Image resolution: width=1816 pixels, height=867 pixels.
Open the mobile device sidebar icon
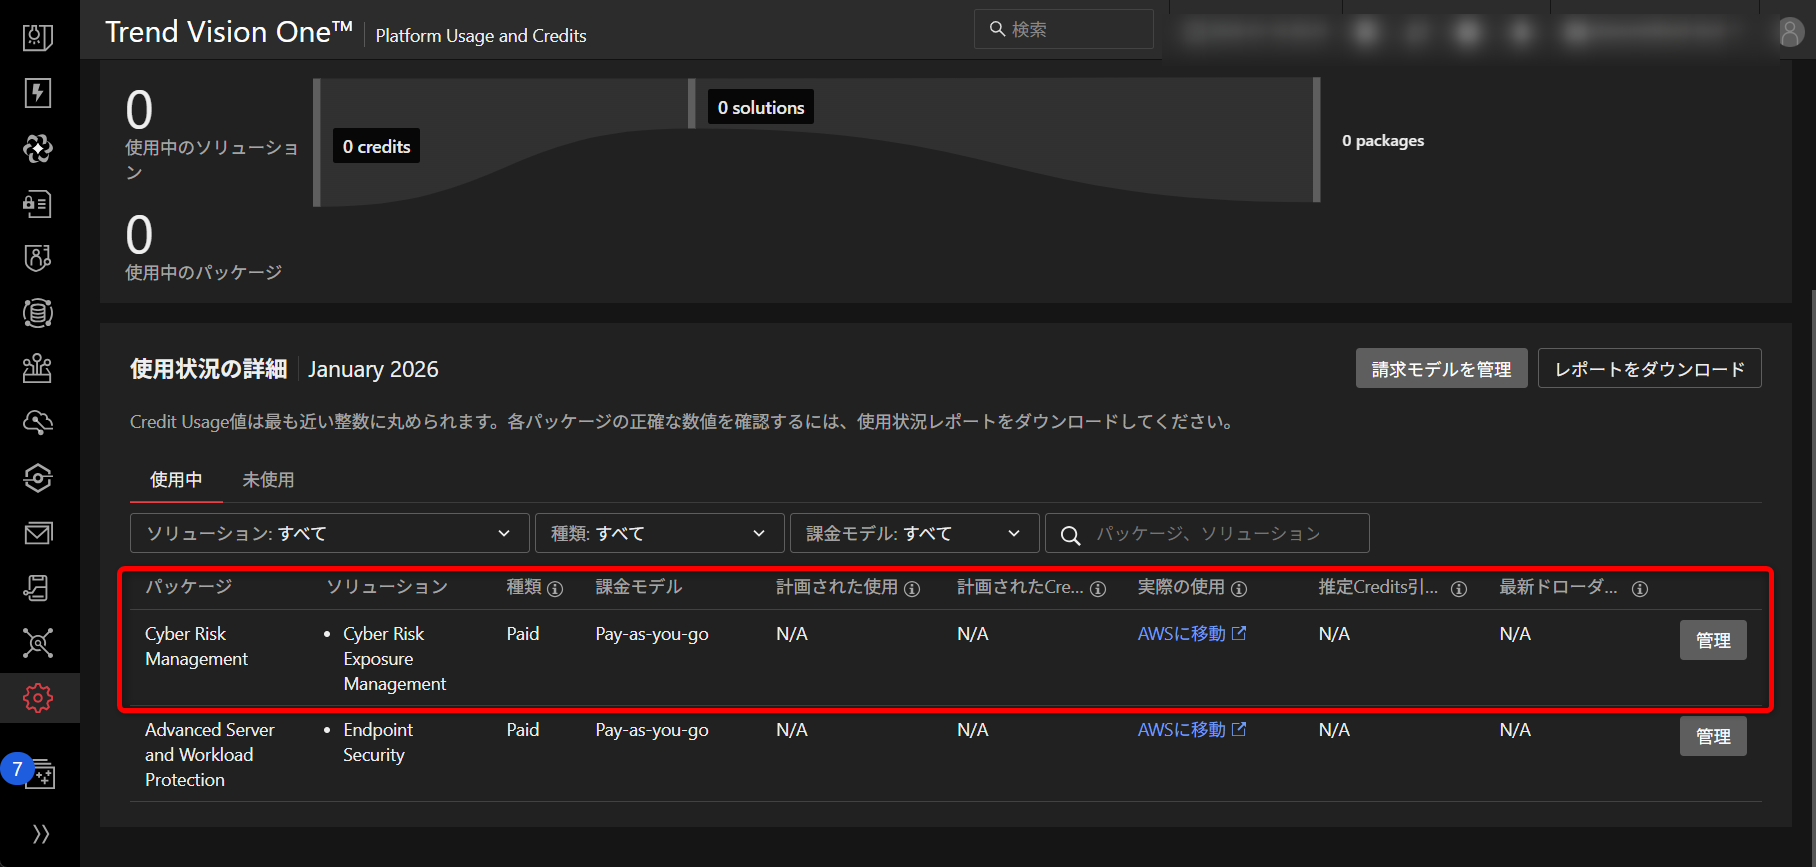pos(38,588)
